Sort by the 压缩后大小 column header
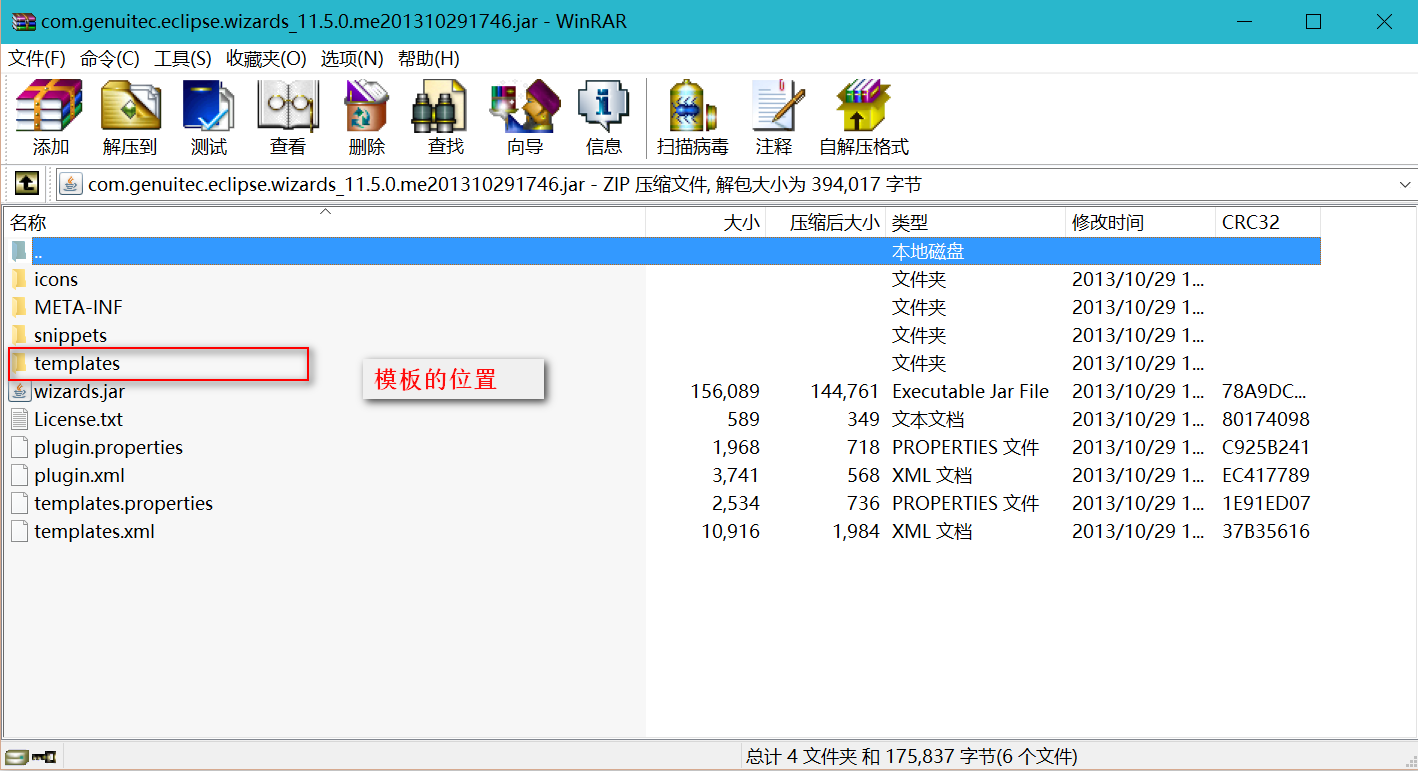The height and width of the screenshot is (771, 1418). 826,222
